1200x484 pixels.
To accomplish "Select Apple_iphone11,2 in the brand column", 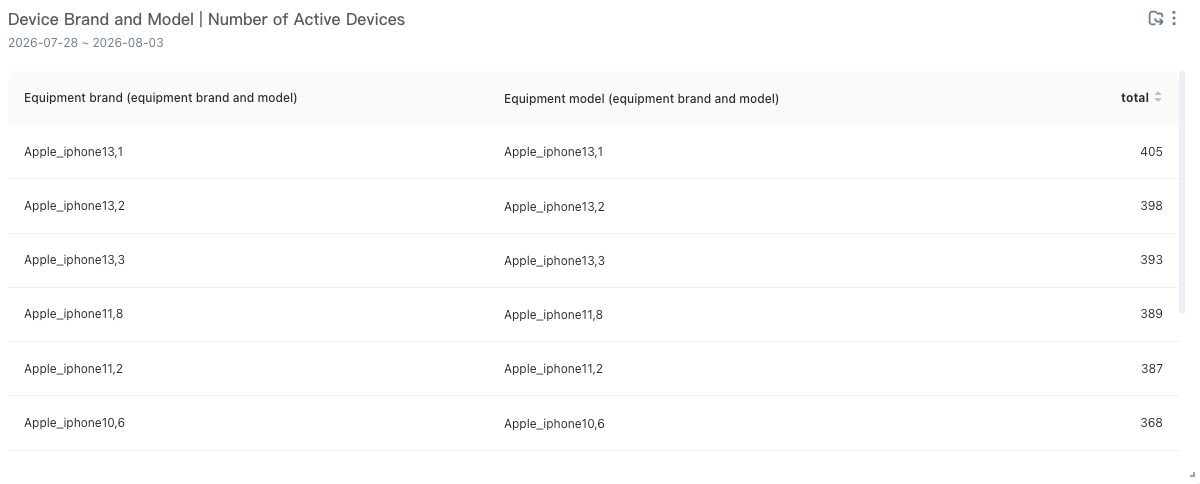I will [74, 369].
